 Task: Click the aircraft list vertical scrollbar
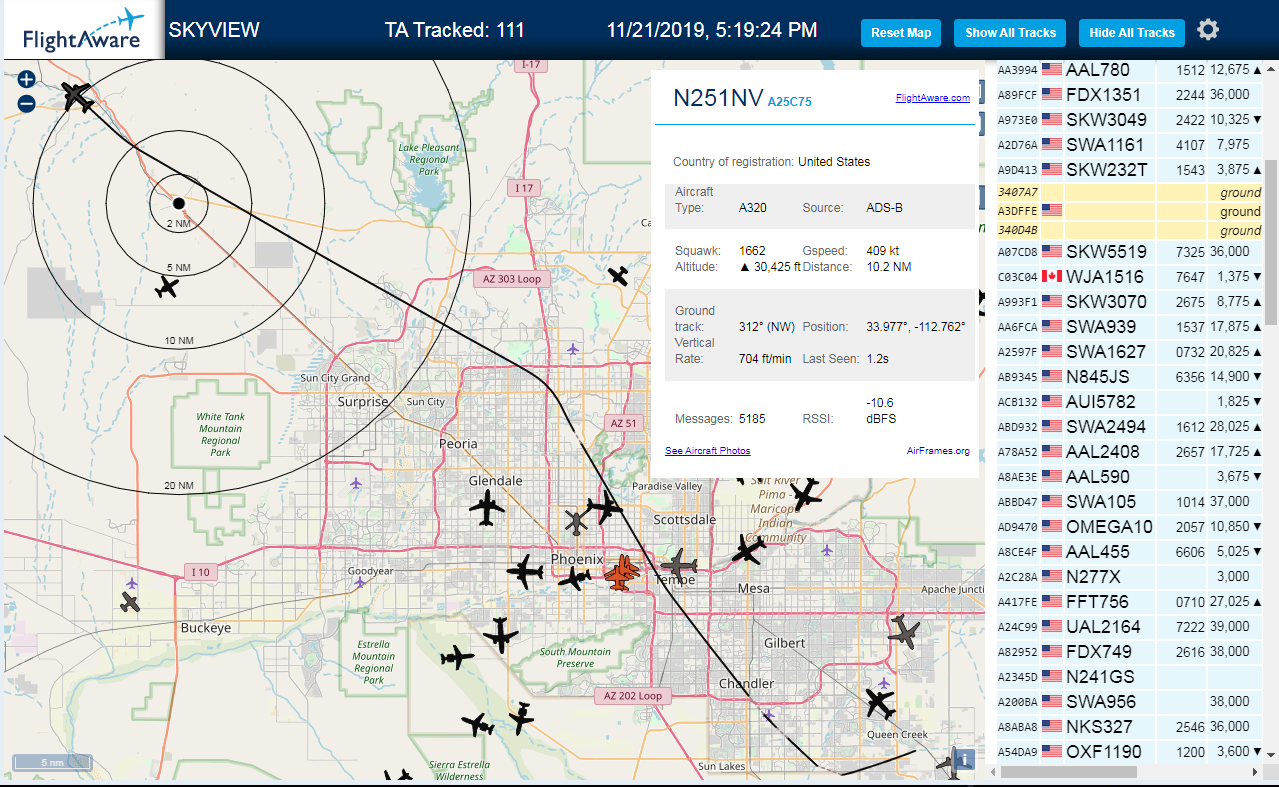click(x=1271, y=242)
